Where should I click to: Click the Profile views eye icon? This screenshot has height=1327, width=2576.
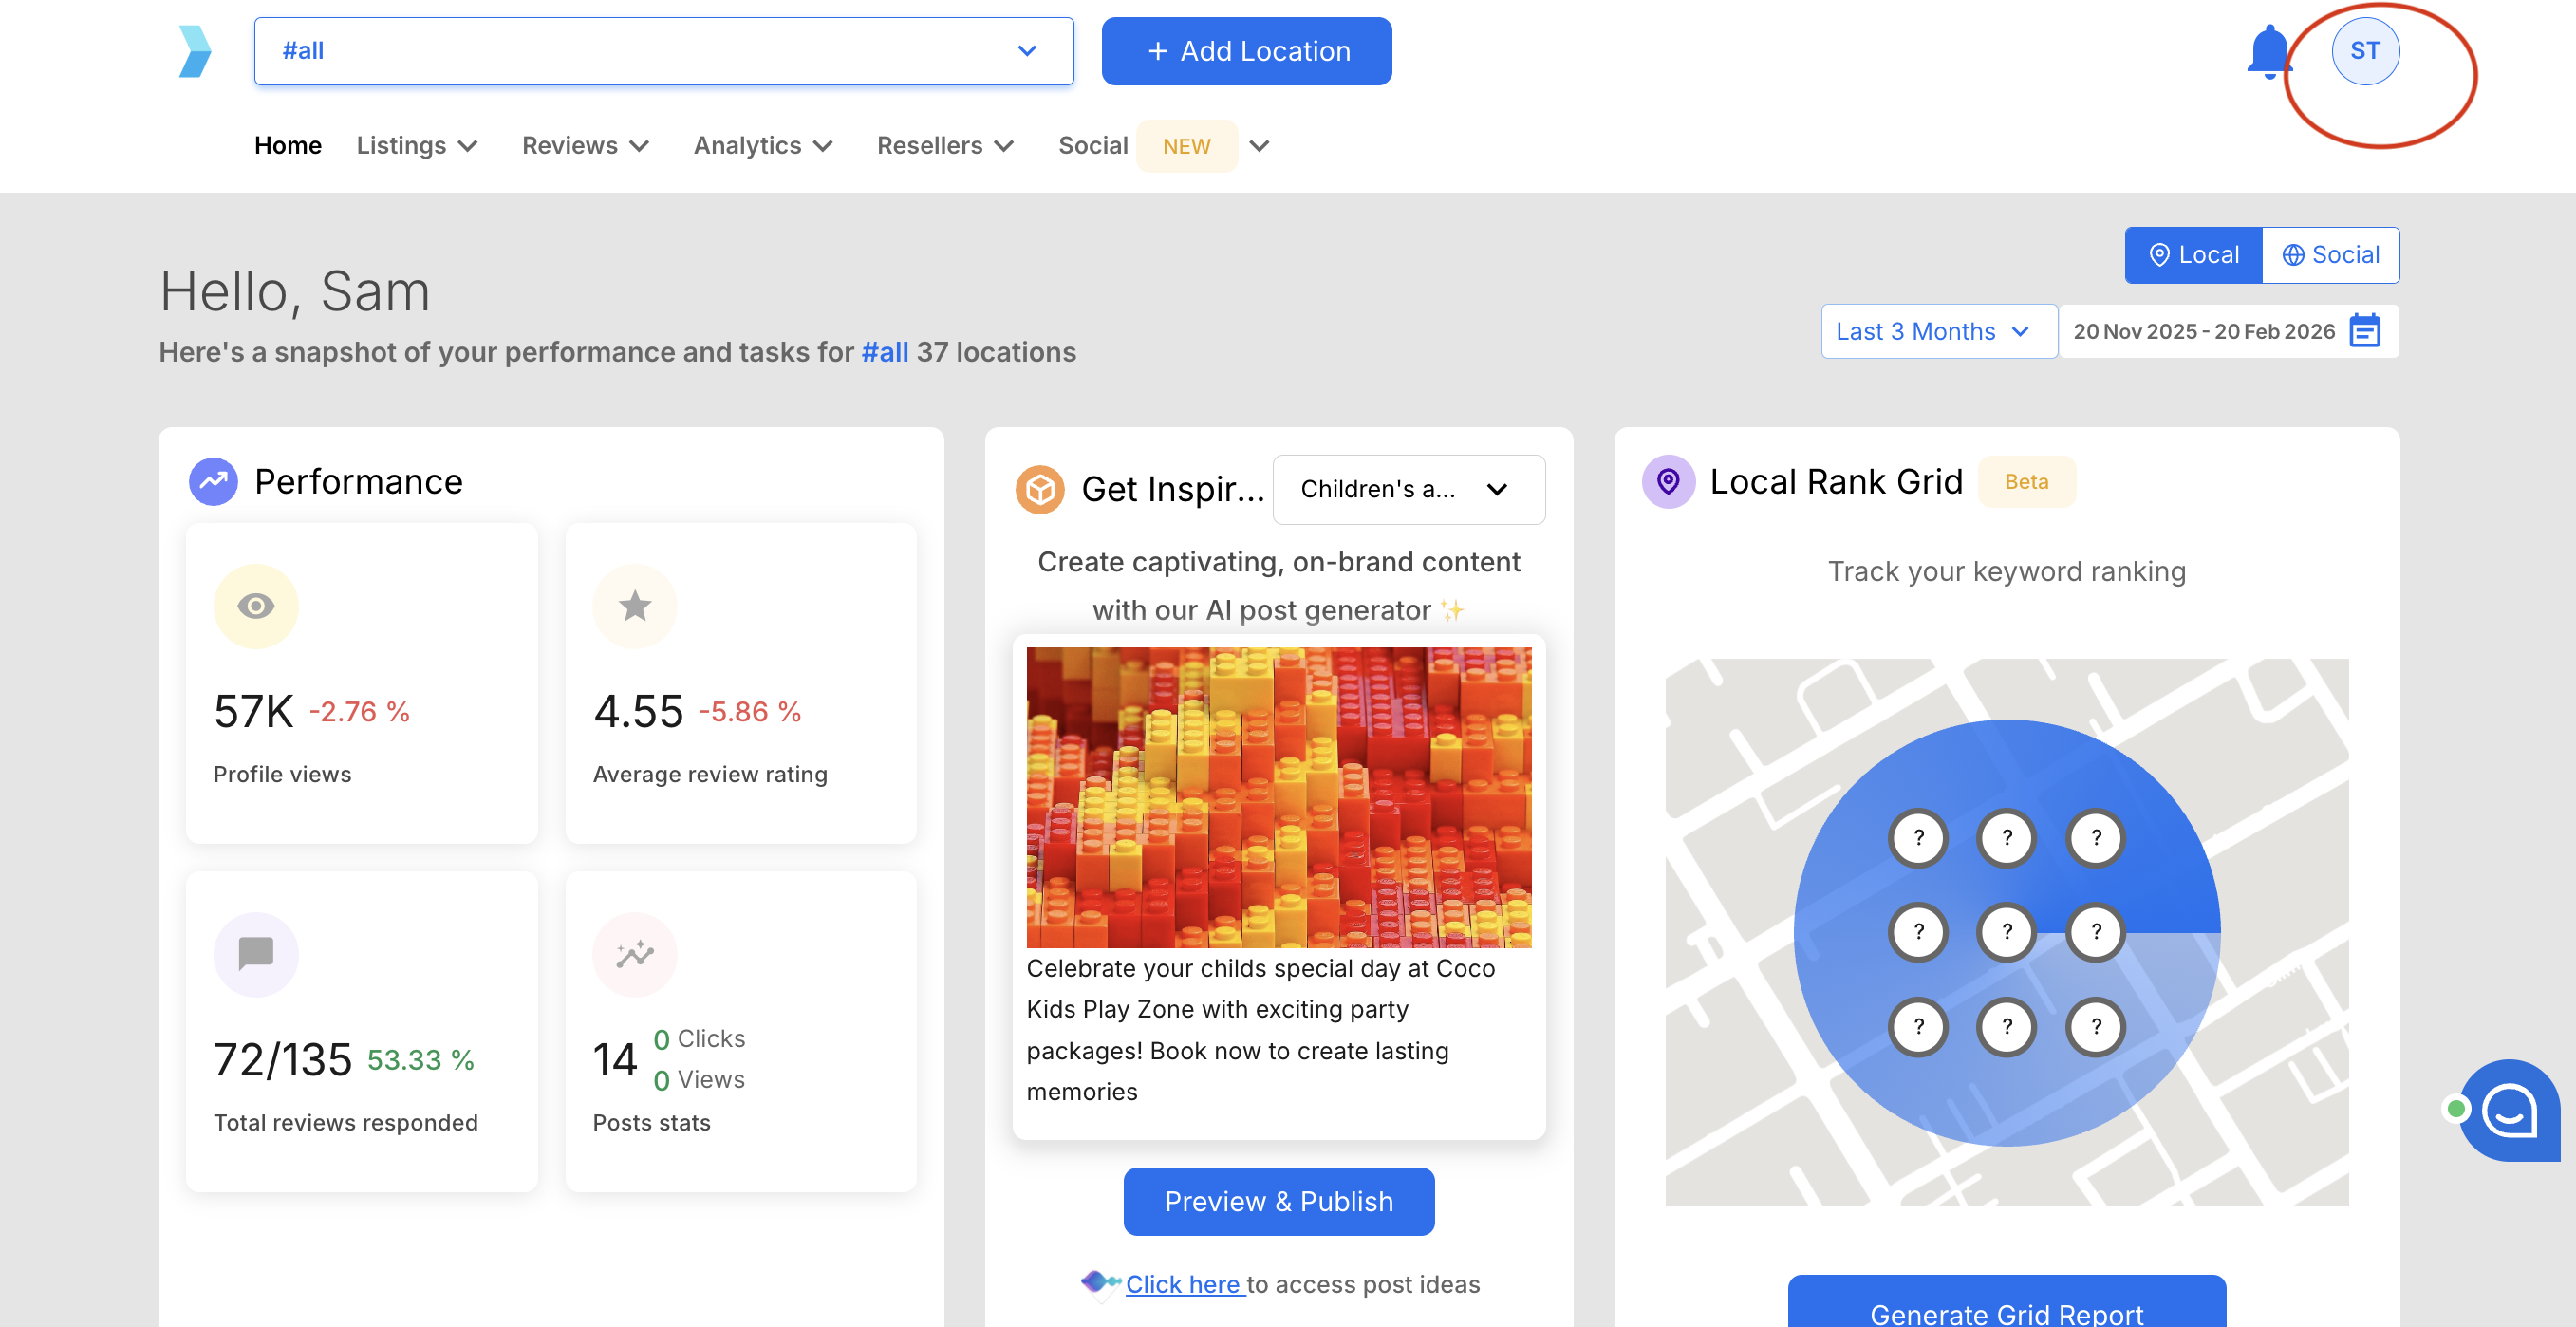pos(256,606)
